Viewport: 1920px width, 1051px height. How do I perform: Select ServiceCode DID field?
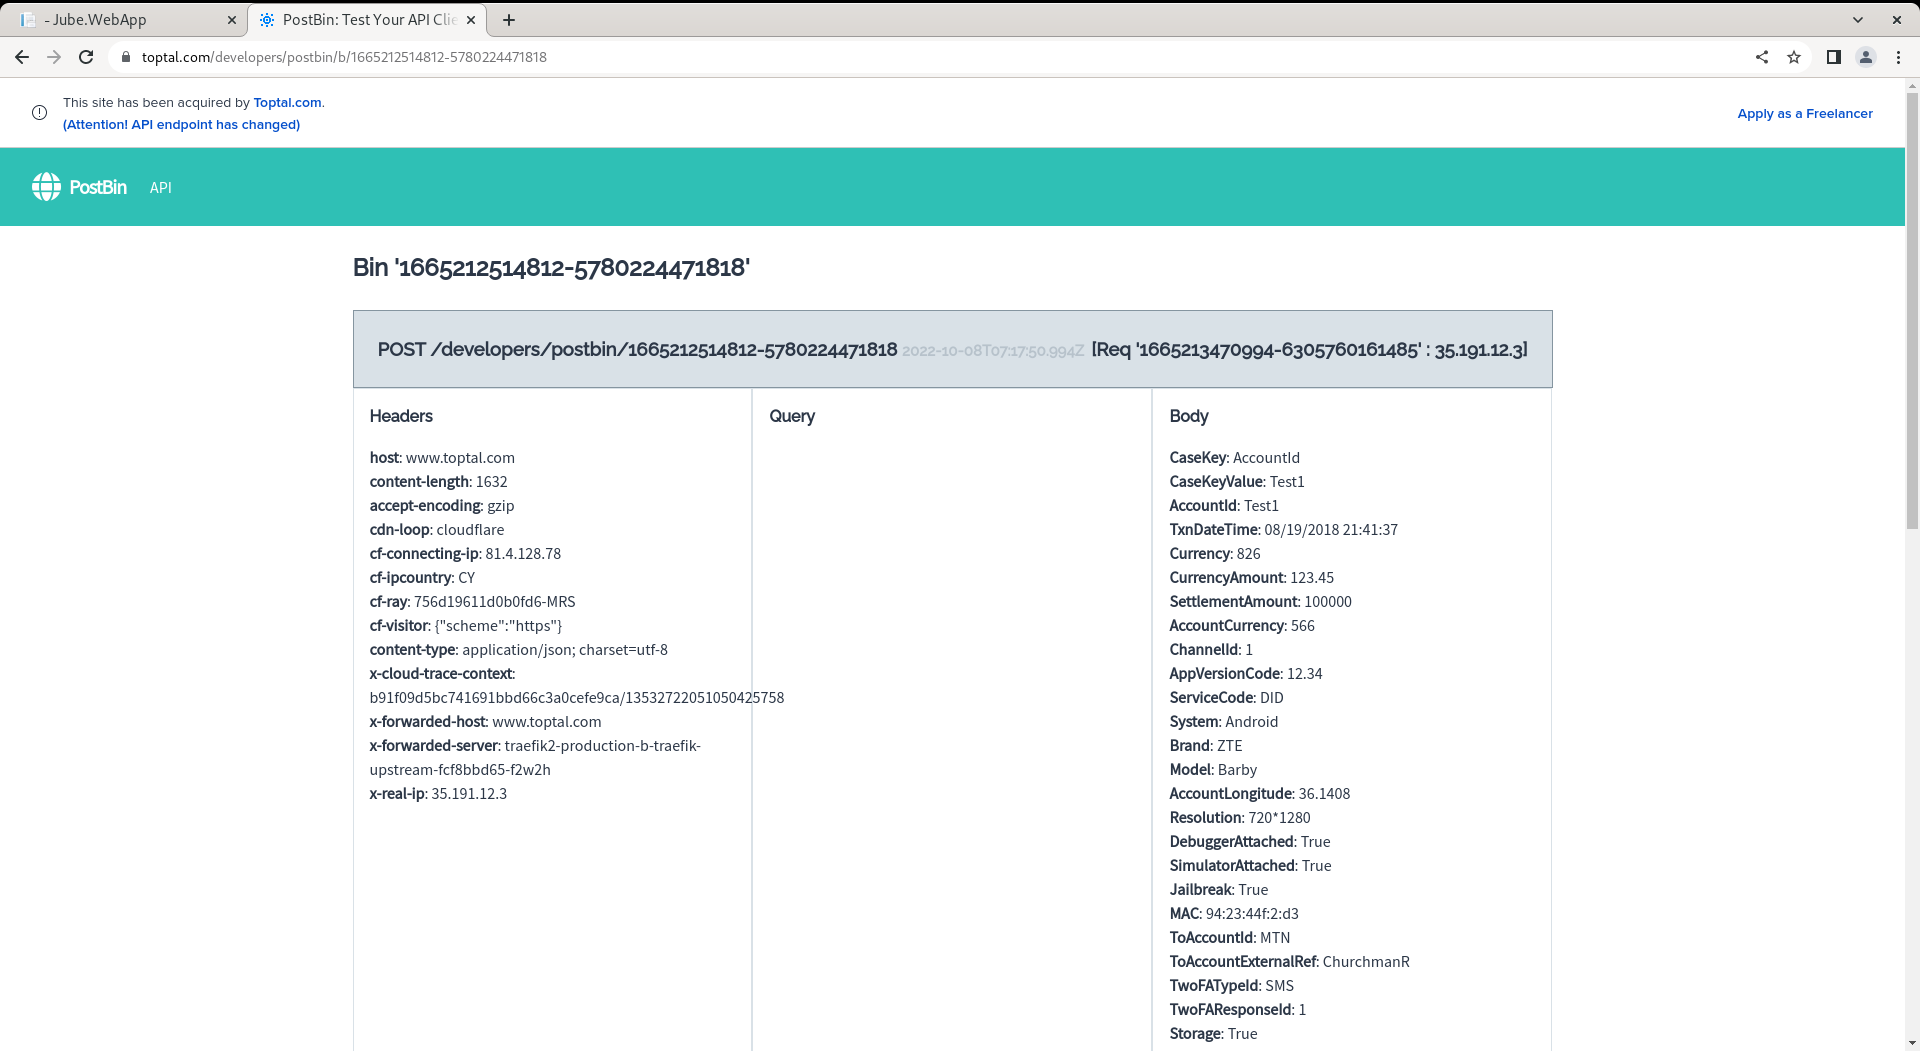pos(1226,697)
